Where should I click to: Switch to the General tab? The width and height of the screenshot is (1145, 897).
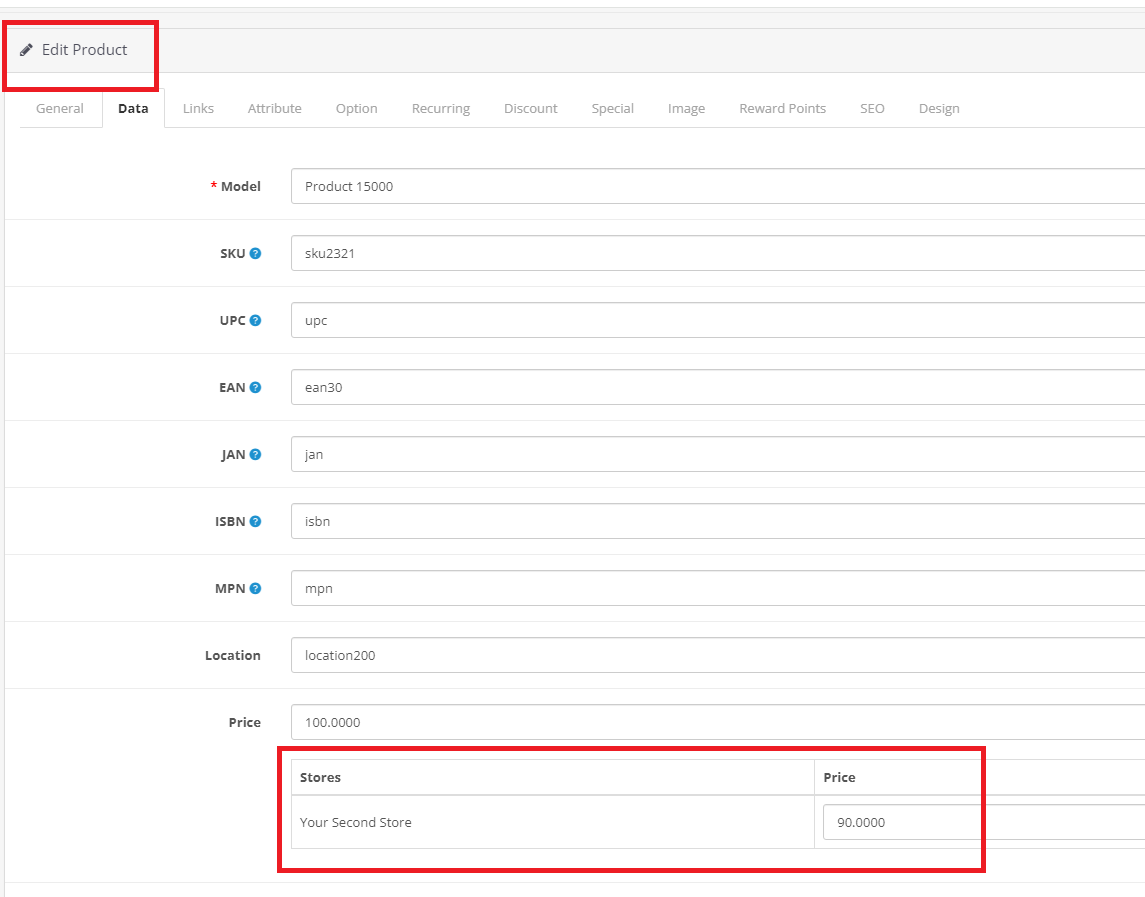coord(60,109)
